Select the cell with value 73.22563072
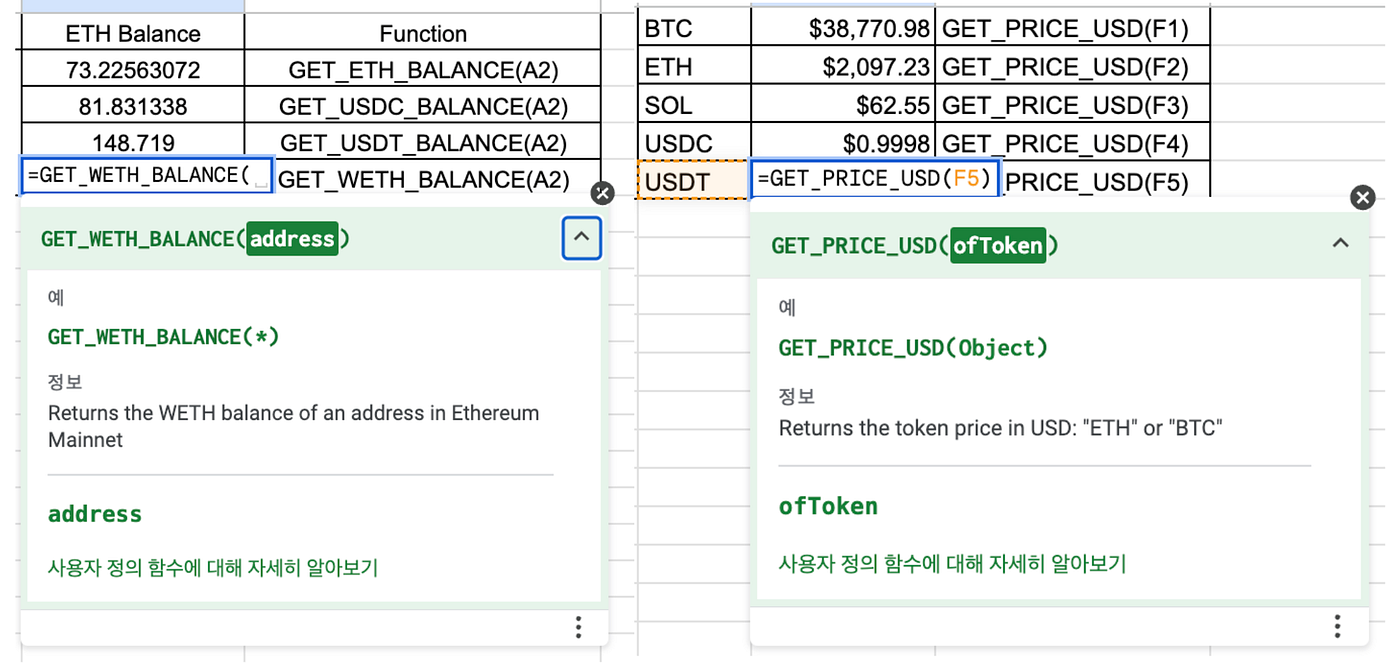This screenshot has width=1400, height=670. tap(133, 70)
